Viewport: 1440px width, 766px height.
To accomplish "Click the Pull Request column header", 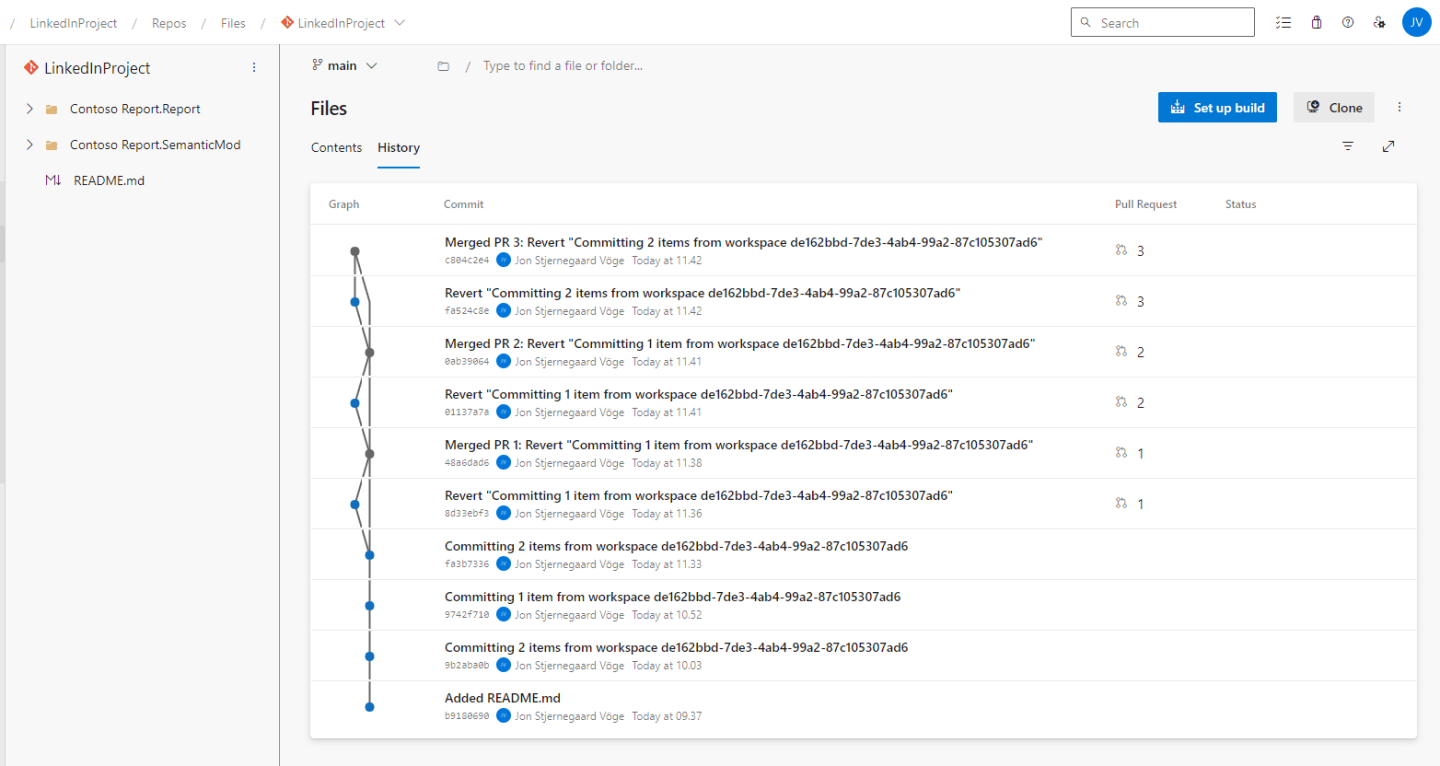I will tap(1146, 204).
